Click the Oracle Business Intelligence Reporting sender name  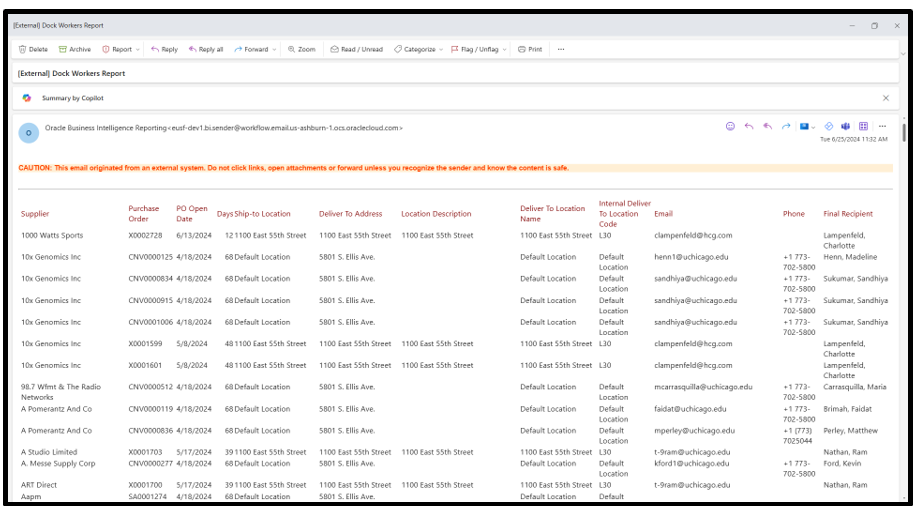point(106,128)
